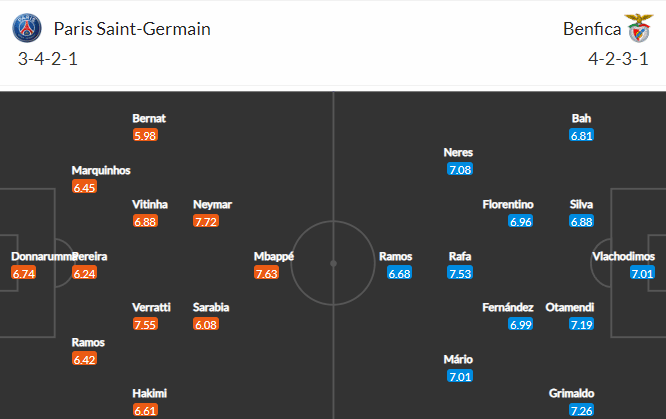
Task: Click the Benfica club crest
Action: [638, 28]
